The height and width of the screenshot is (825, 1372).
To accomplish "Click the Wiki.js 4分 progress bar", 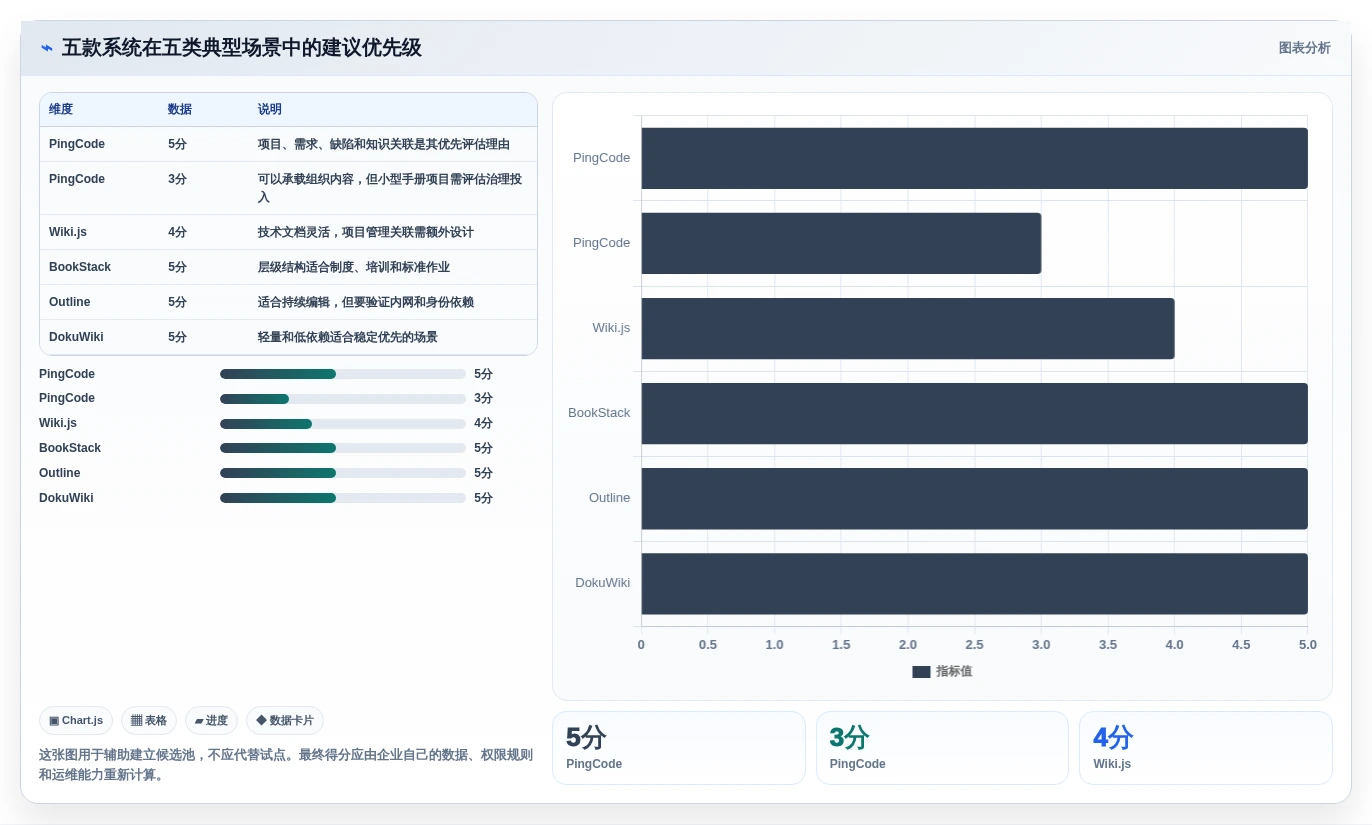I will (343, 424).
